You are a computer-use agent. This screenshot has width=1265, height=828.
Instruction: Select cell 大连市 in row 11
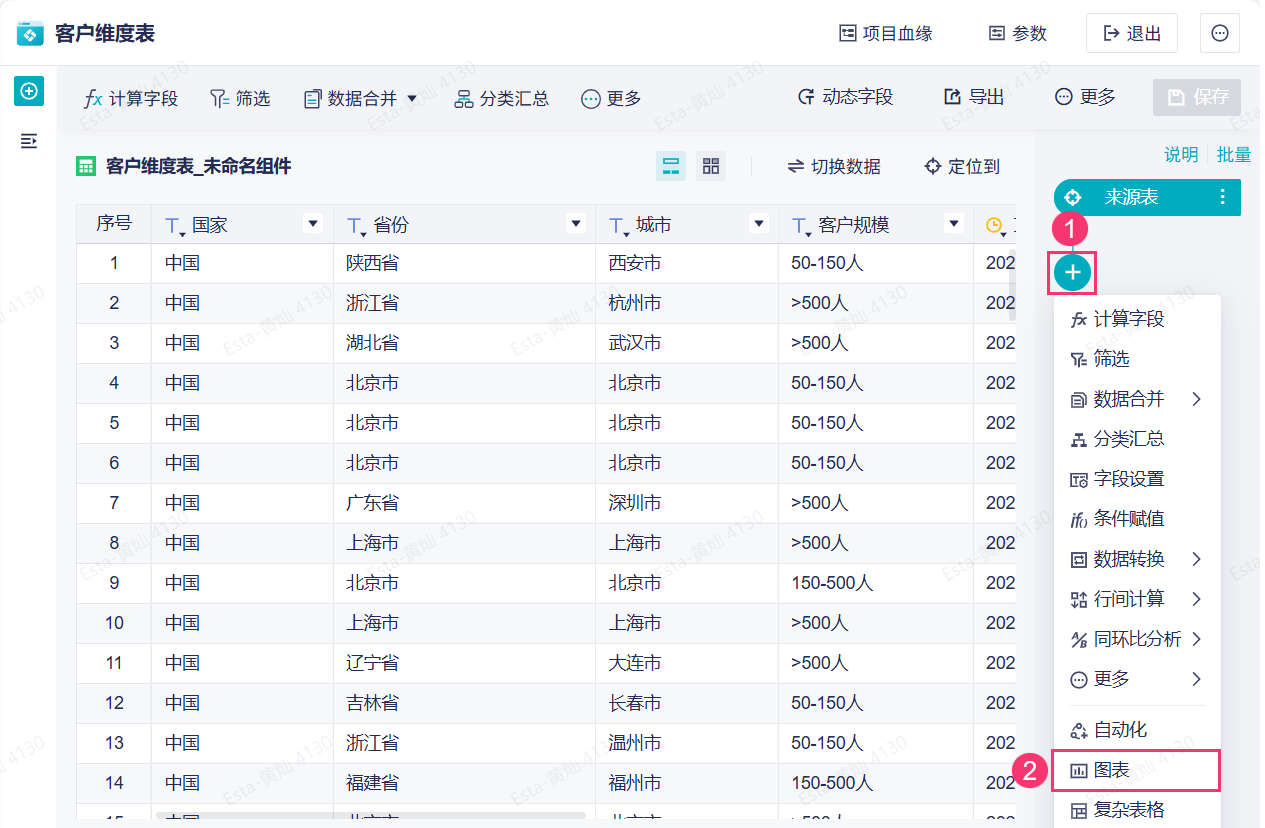pyautogui.click(x=687, y=663)
